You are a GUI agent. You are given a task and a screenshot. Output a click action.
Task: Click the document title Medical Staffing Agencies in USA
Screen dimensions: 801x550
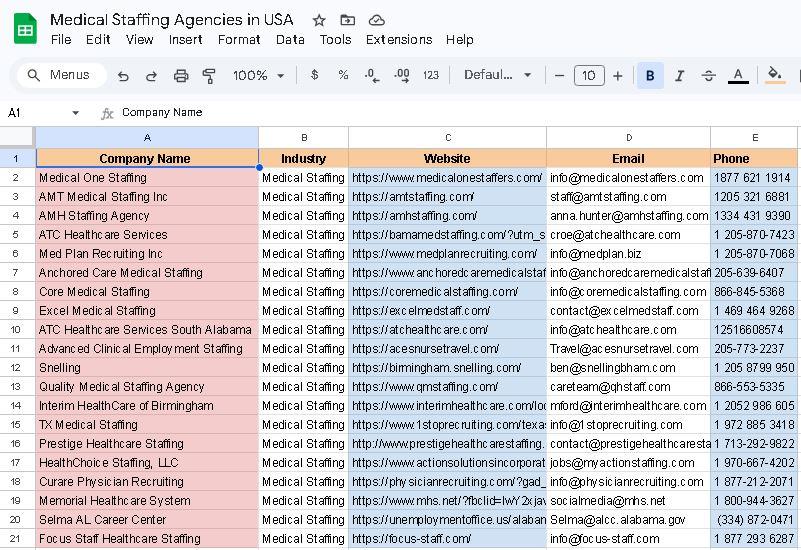pyautogui.click(x=172, y=20)
